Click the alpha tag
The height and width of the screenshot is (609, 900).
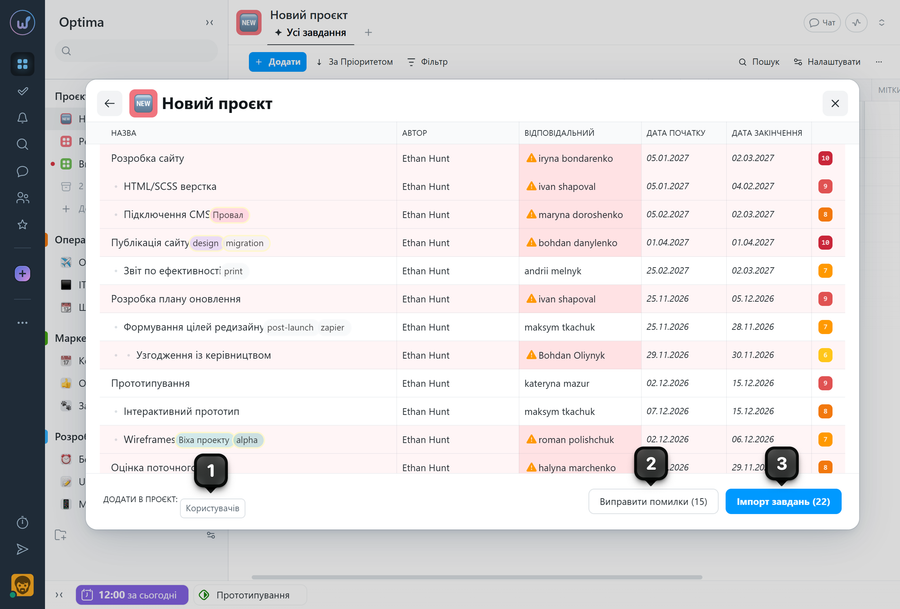coord(247,440)
